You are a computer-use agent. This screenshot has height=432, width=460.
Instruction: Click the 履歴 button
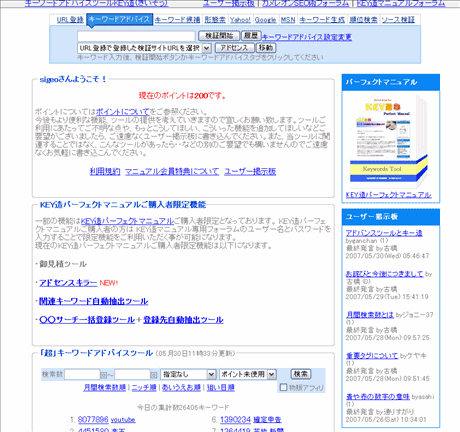click(251, 36)
